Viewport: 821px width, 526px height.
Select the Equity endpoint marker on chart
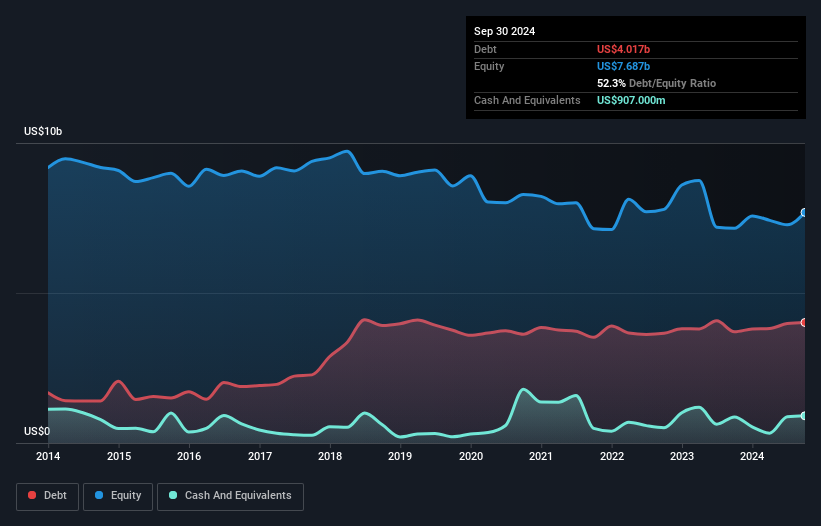[x=804, y=212]
